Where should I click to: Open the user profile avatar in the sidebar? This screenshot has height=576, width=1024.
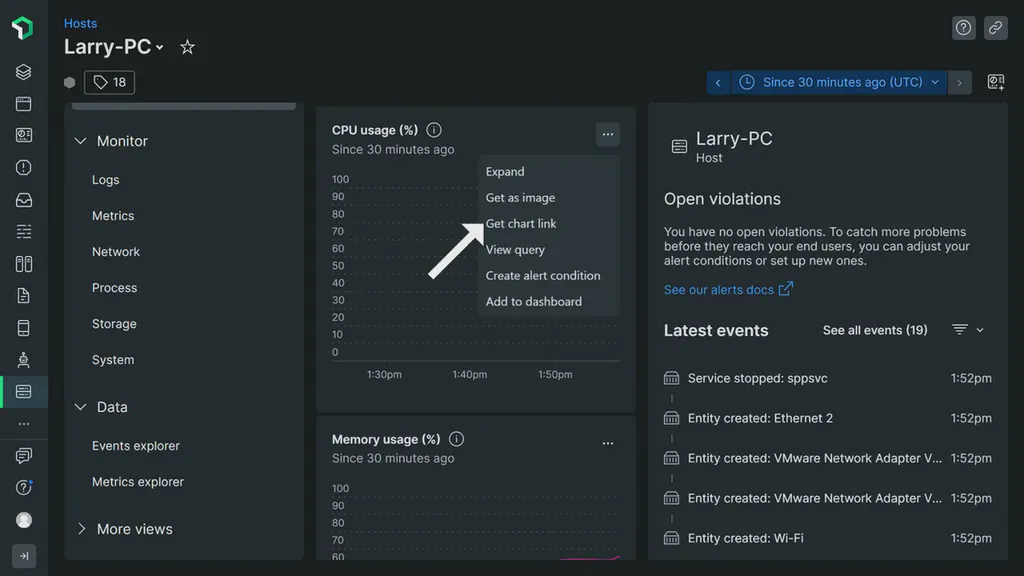tap(23, 519)
